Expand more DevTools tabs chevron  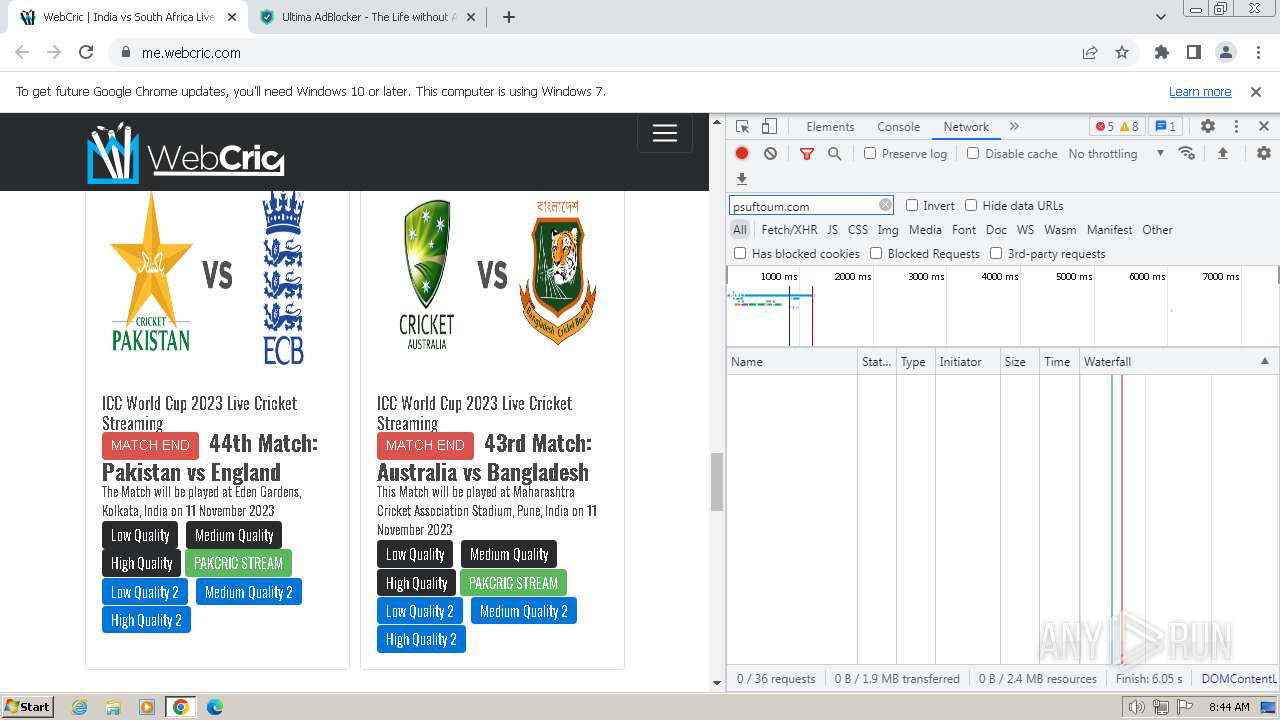1014,127
